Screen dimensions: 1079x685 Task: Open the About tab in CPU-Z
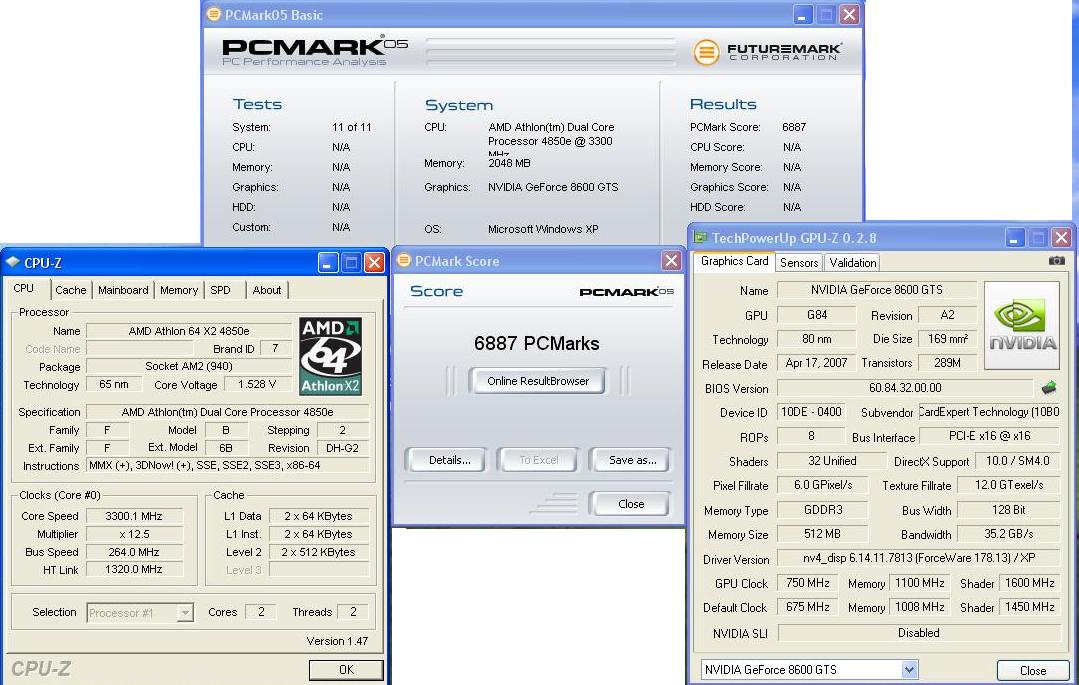tap(267, 290)
